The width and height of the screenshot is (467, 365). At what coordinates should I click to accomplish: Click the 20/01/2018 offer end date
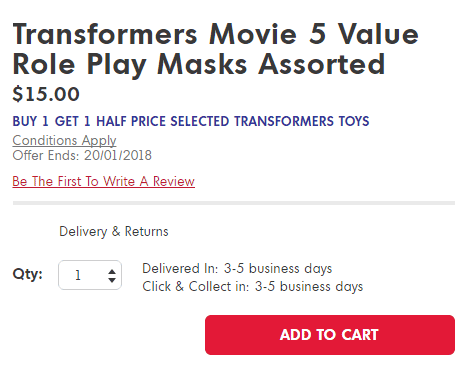118,155
